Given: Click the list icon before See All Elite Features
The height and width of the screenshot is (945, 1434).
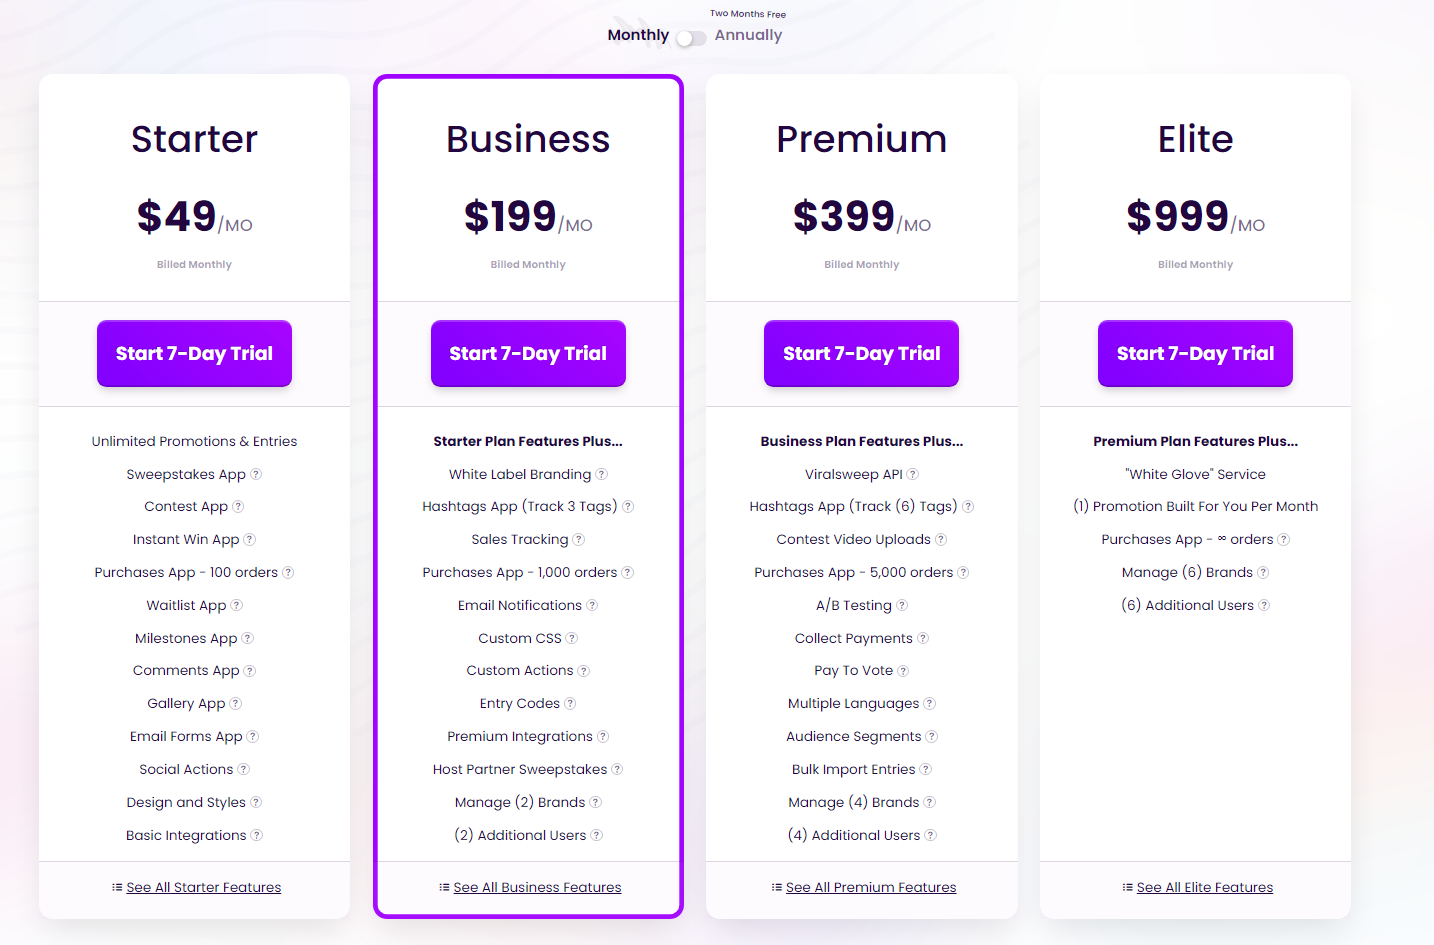Looking at the screenshot, I should coord(1126,887).
